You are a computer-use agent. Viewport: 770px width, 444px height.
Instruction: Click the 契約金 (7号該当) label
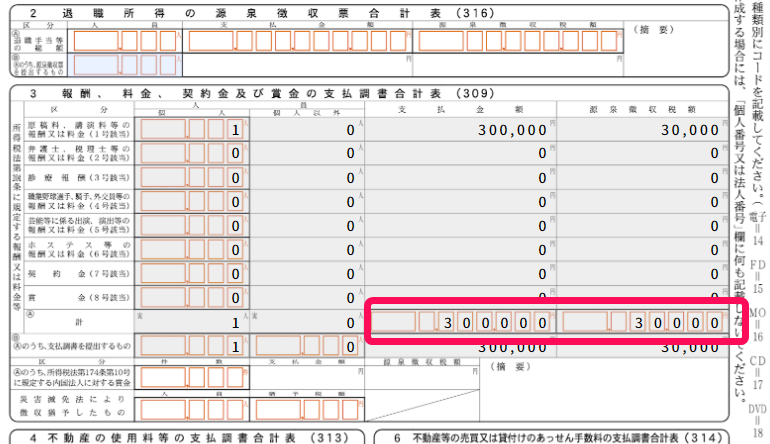[x=79, y=274]
